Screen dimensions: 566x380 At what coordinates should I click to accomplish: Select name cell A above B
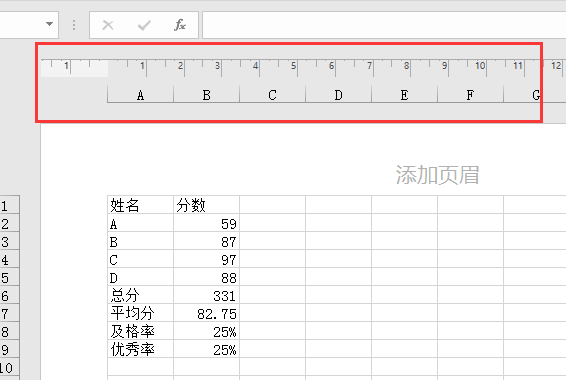[140, 223]
